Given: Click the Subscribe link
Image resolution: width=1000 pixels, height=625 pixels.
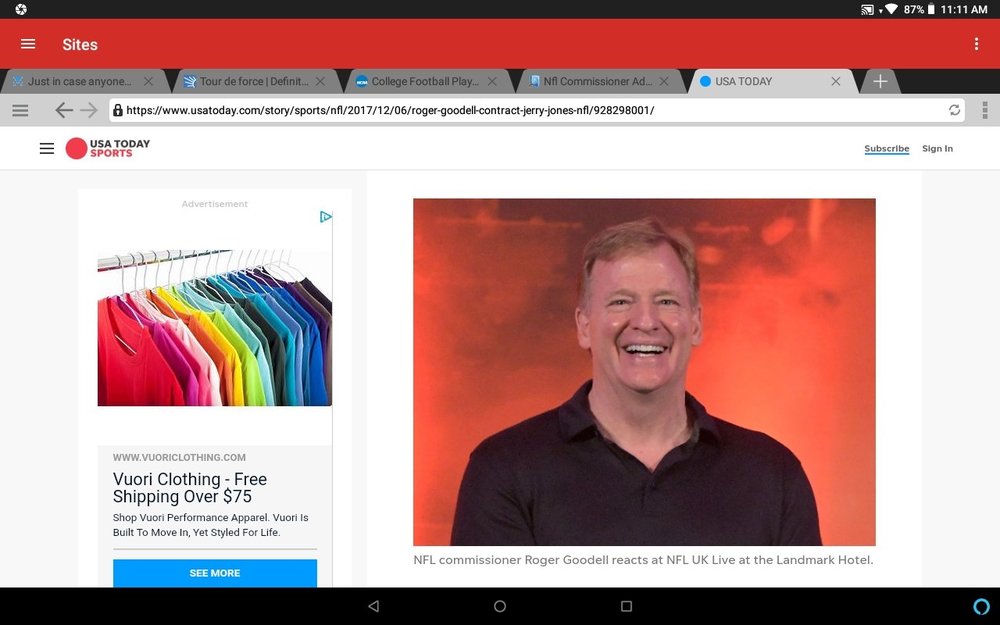Looking at the screenshot, I should pyautogui.click(x=886, y=149).
